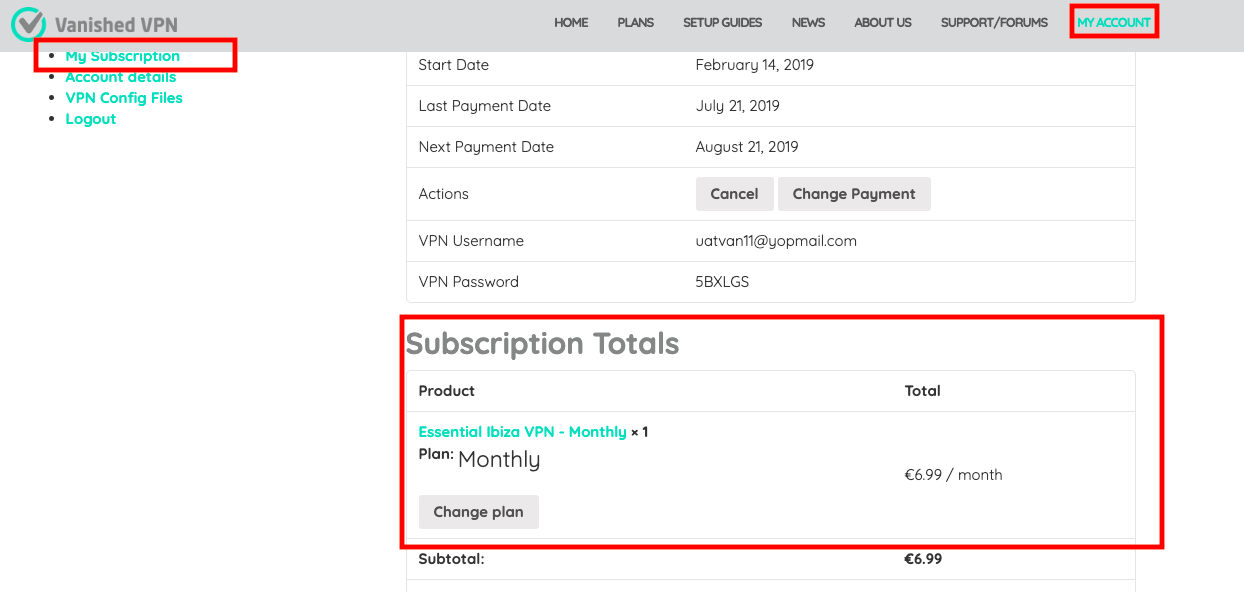Click the Subscription Totals heading

pos(542,344)
